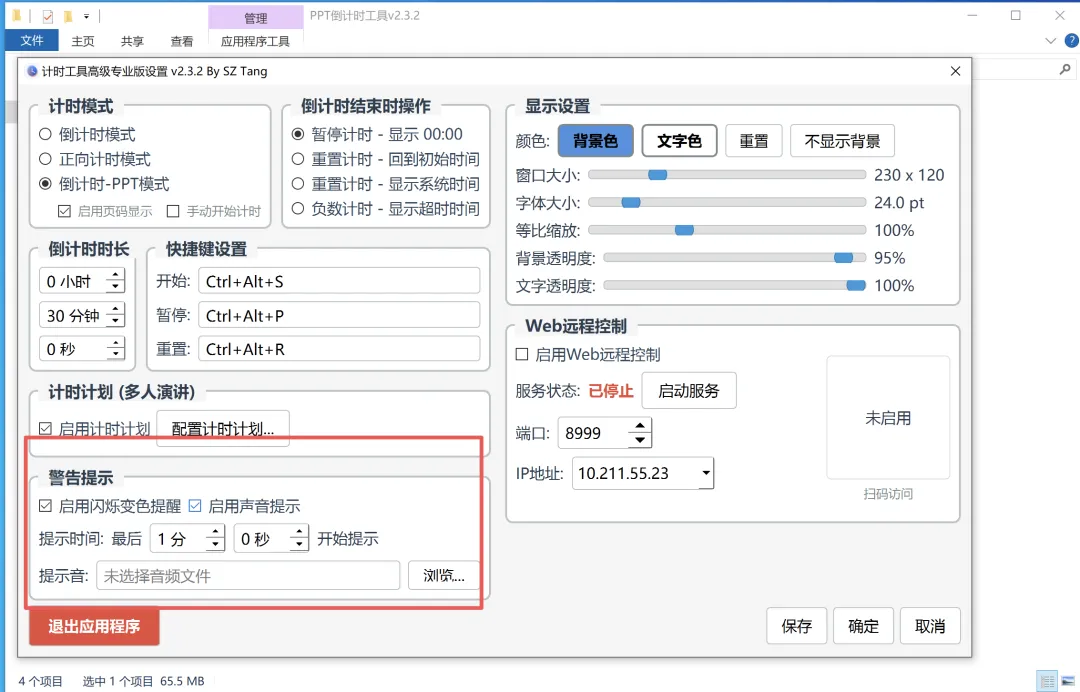Click the 重置 hotkey field Ctrl+Alt+R
Screen dimensions: 1080x692
[339, 349]
